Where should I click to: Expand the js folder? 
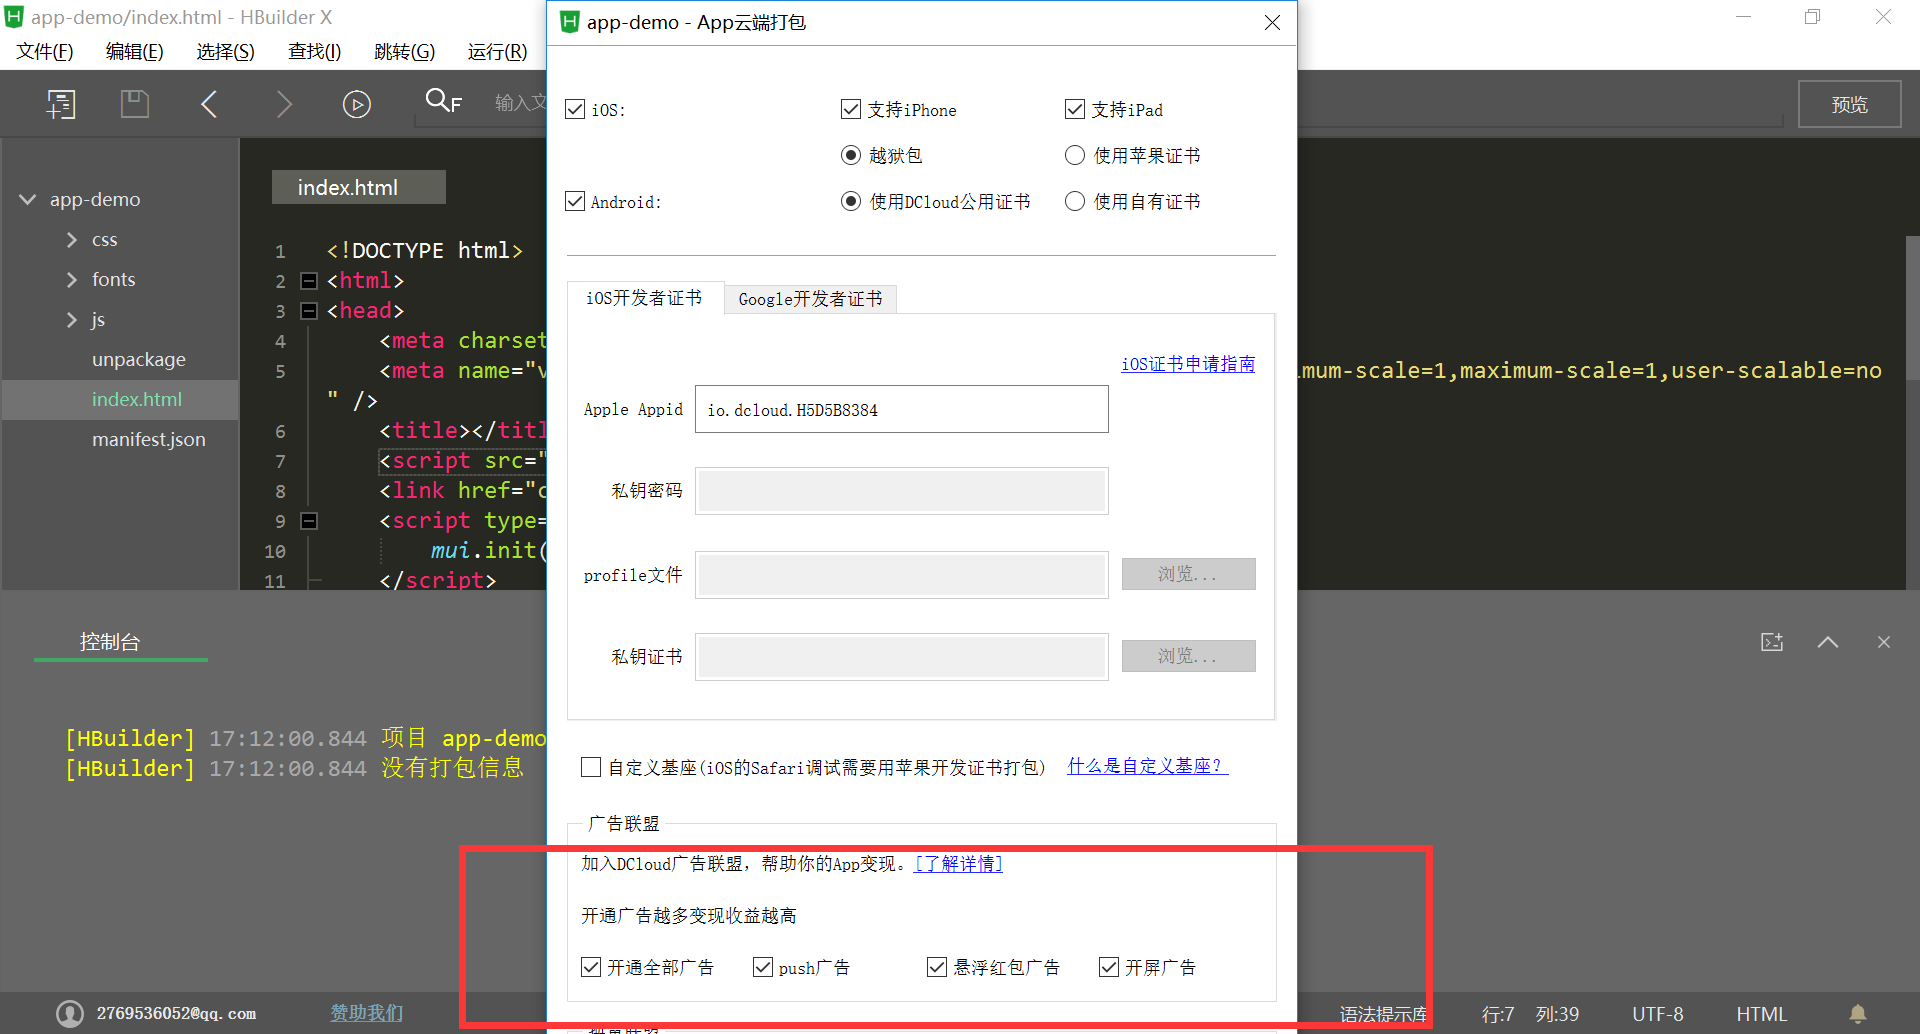click(x=71, y=320)
